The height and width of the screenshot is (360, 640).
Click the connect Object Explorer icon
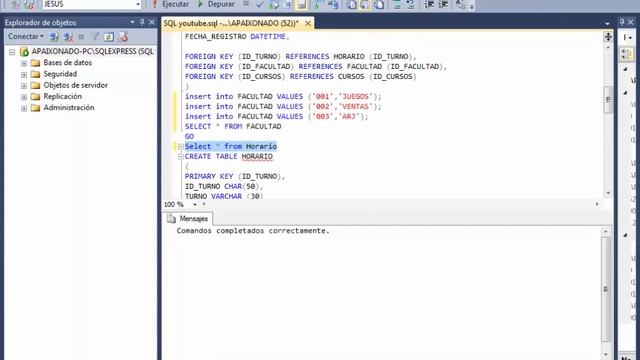coord(54,37)
